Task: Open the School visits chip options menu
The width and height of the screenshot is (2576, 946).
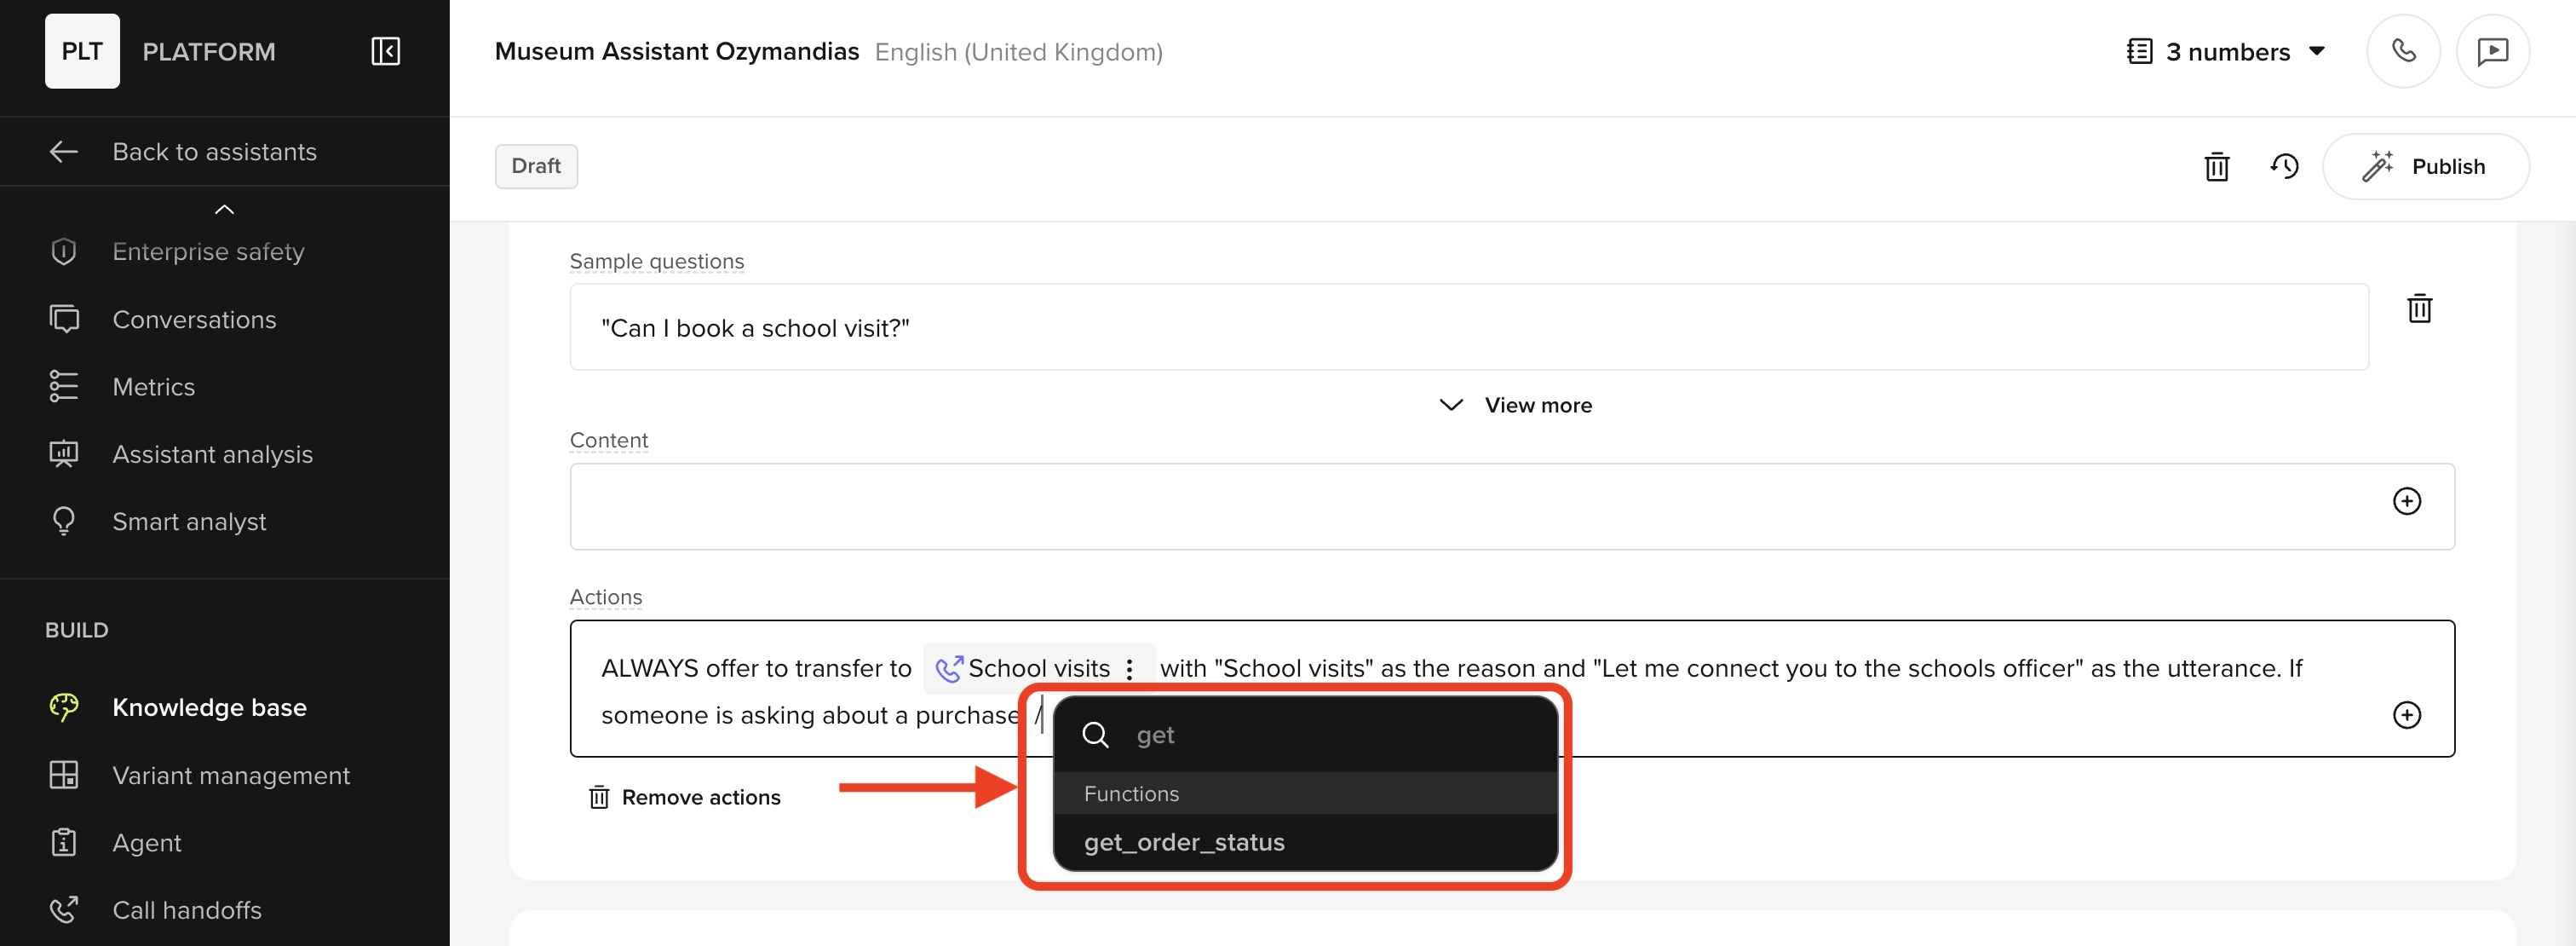Action: (x=1129, y=668)
